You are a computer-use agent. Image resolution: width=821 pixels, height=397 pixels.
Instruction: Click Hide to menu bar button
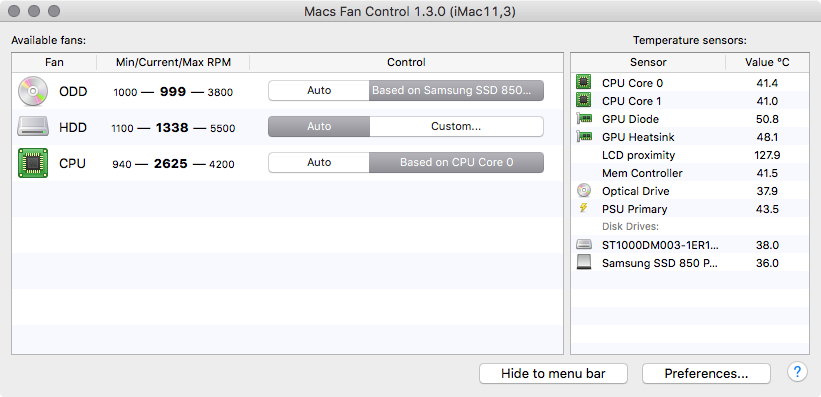coord(553,373)
